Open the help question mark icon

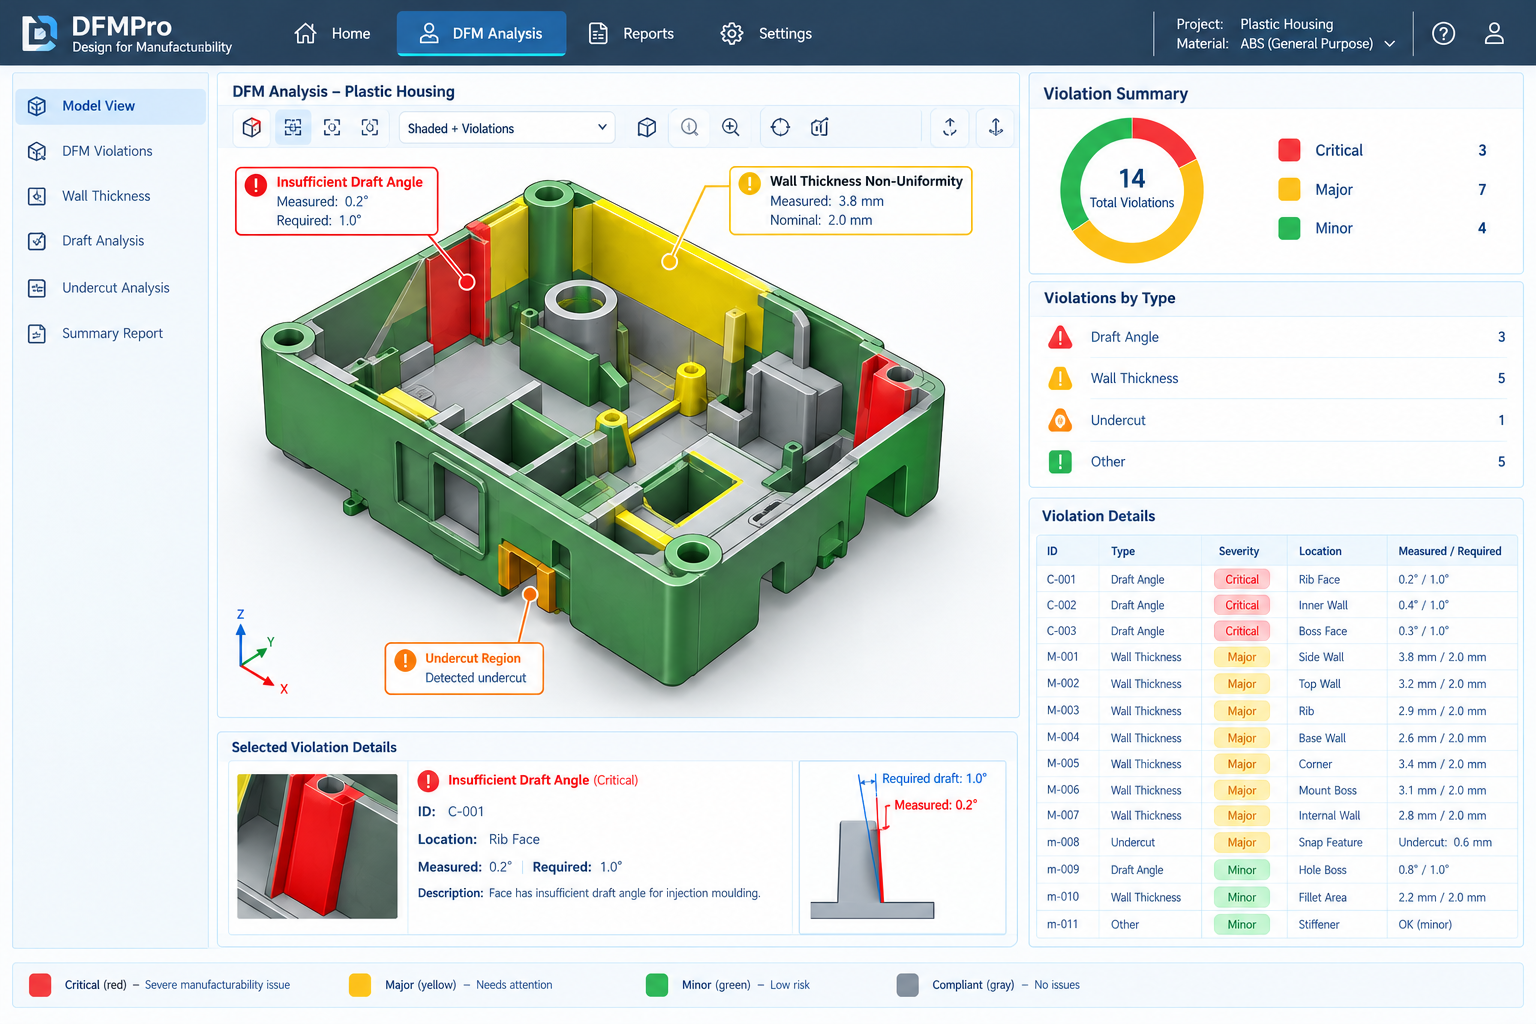1443,33
